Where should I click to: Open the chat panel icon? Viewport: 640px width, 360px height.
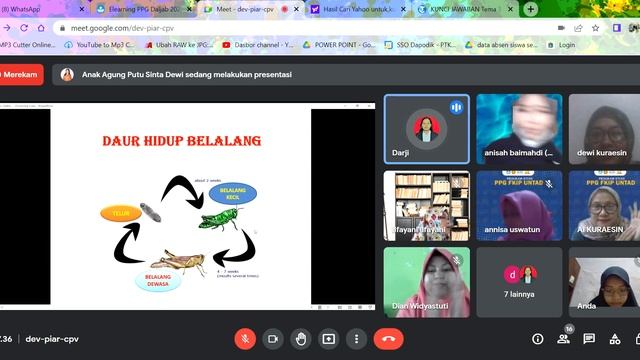pos(589,339)
